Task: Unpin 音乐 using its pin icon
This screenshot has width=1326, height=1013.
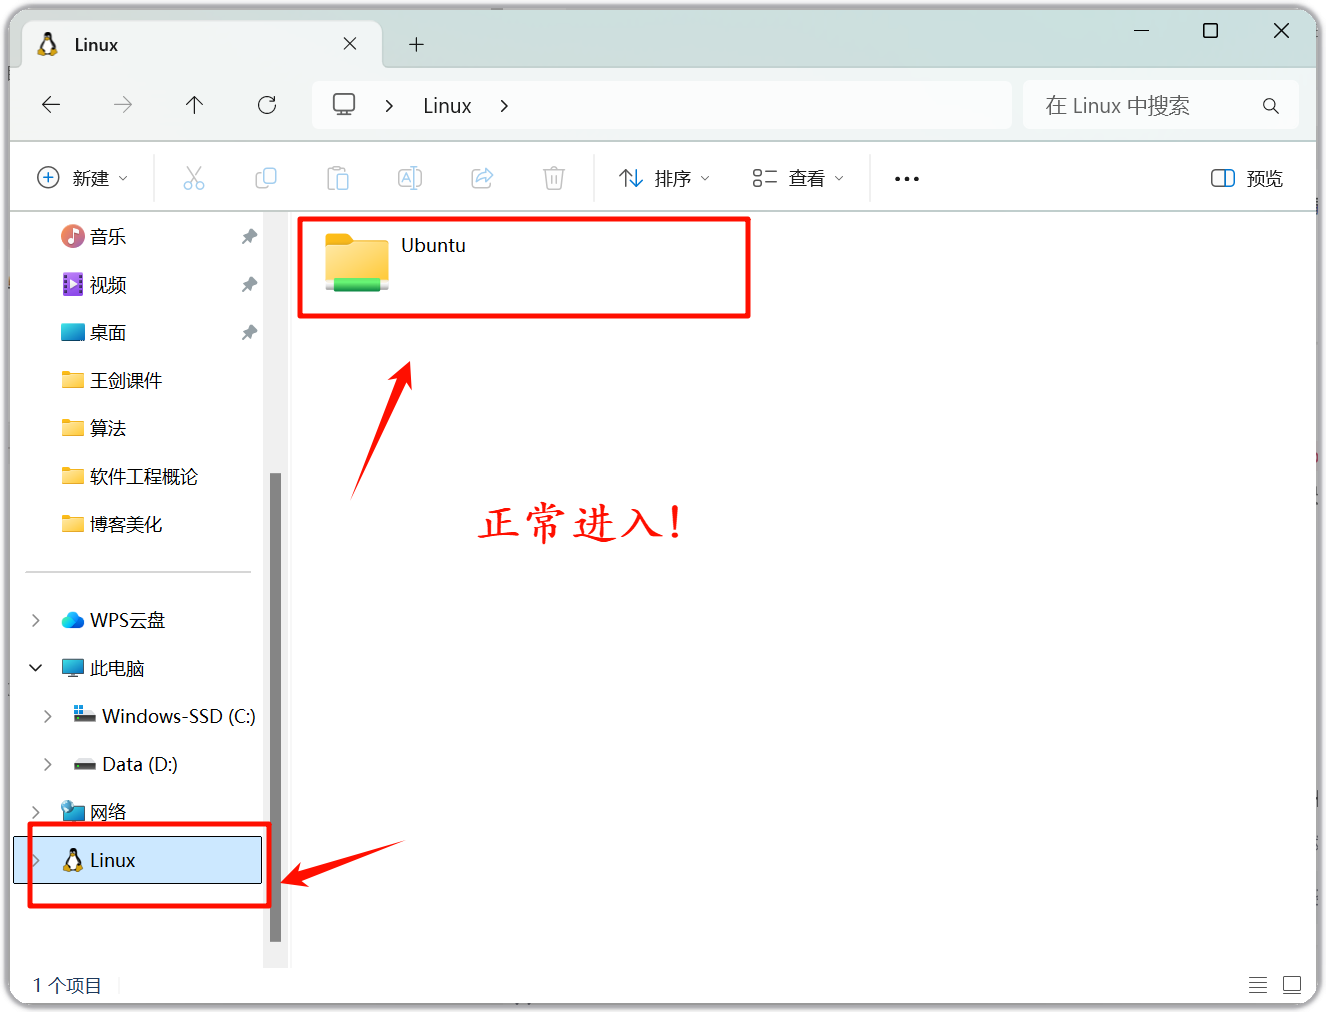Action: pyautogui.click(x=249, y=237)
